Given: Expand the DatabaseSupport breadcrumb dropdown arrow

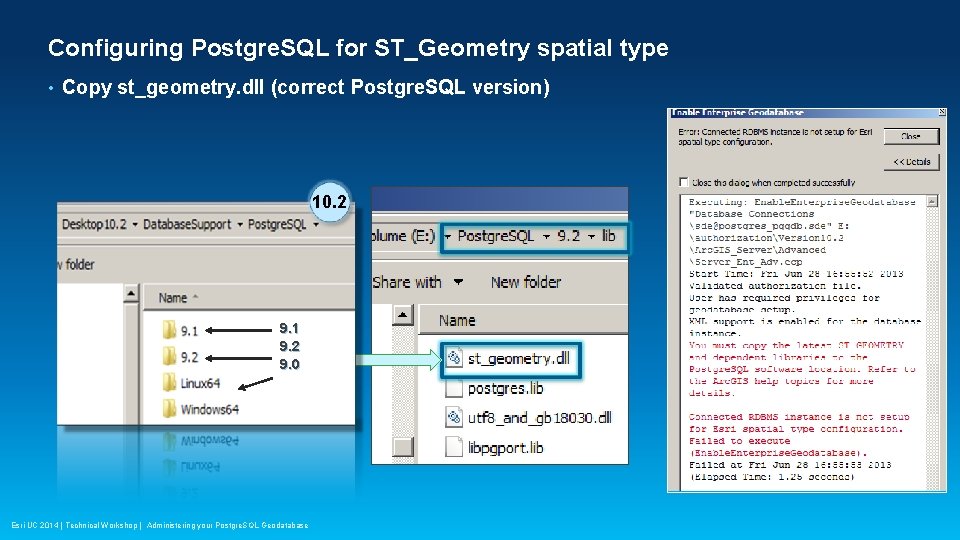Looking at the screenshot, I should click(x=240, y=225).
